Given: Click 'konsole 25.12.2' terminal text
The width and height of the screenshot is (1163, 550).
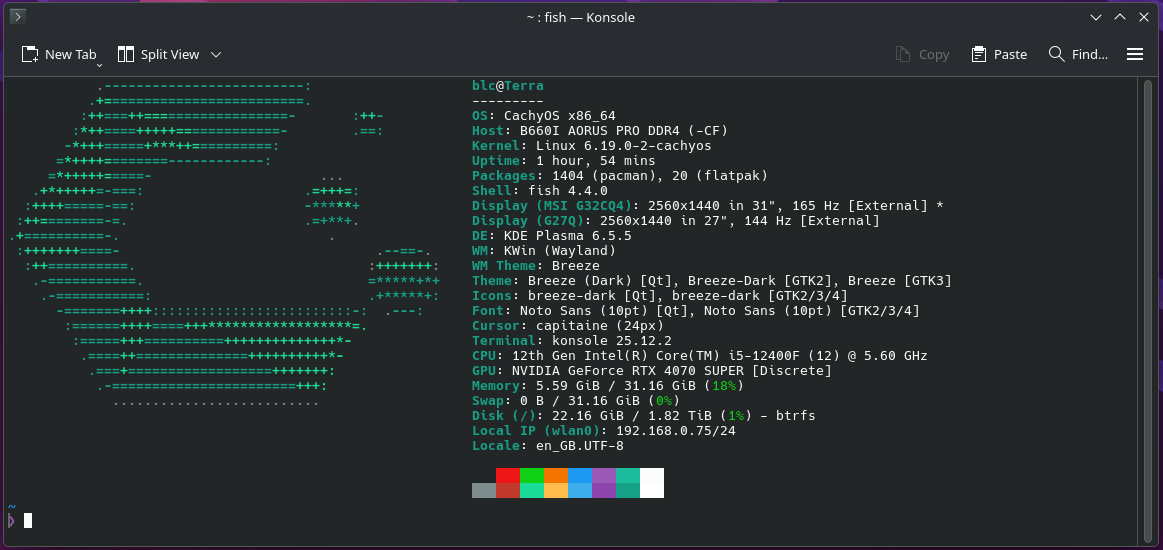Looking at the screenshot, I should pyautogui.click(x=612, y=341).
